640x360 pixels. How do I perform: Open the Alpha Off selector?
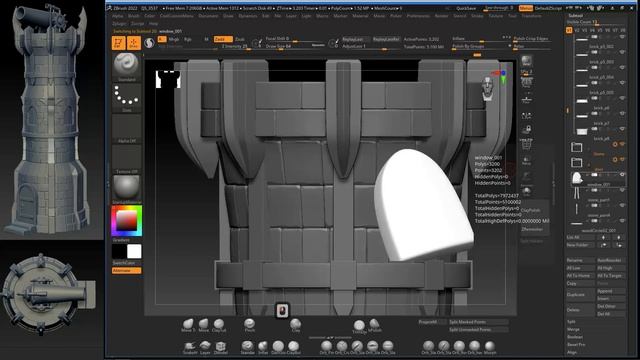pyautogui.click(x=127, y=129)
